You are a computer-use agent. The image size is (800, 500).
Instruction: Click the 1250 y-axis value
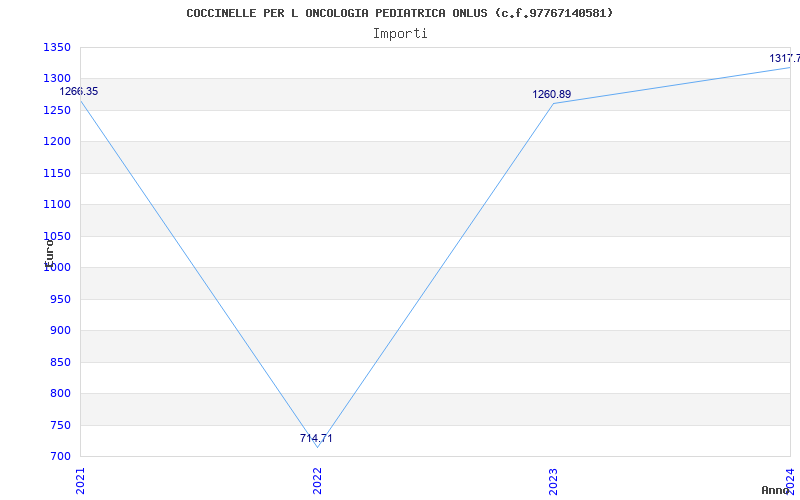(57, 110)
